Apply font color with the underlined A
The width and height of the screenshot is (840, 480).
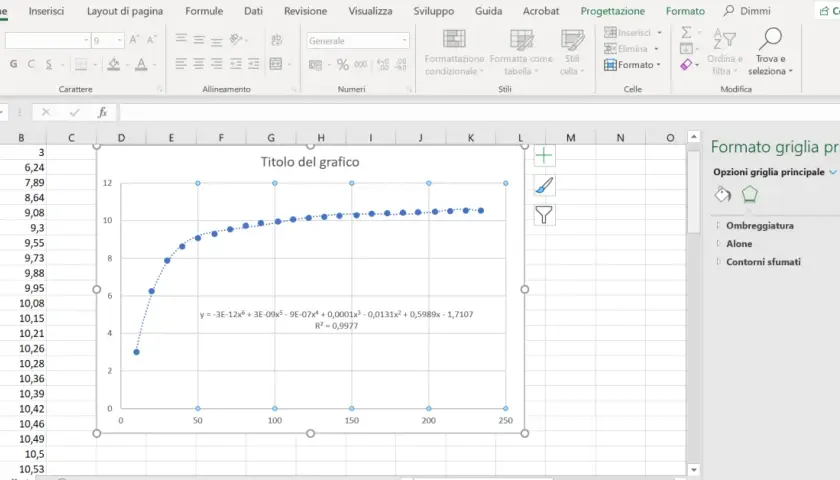[141, 64]
